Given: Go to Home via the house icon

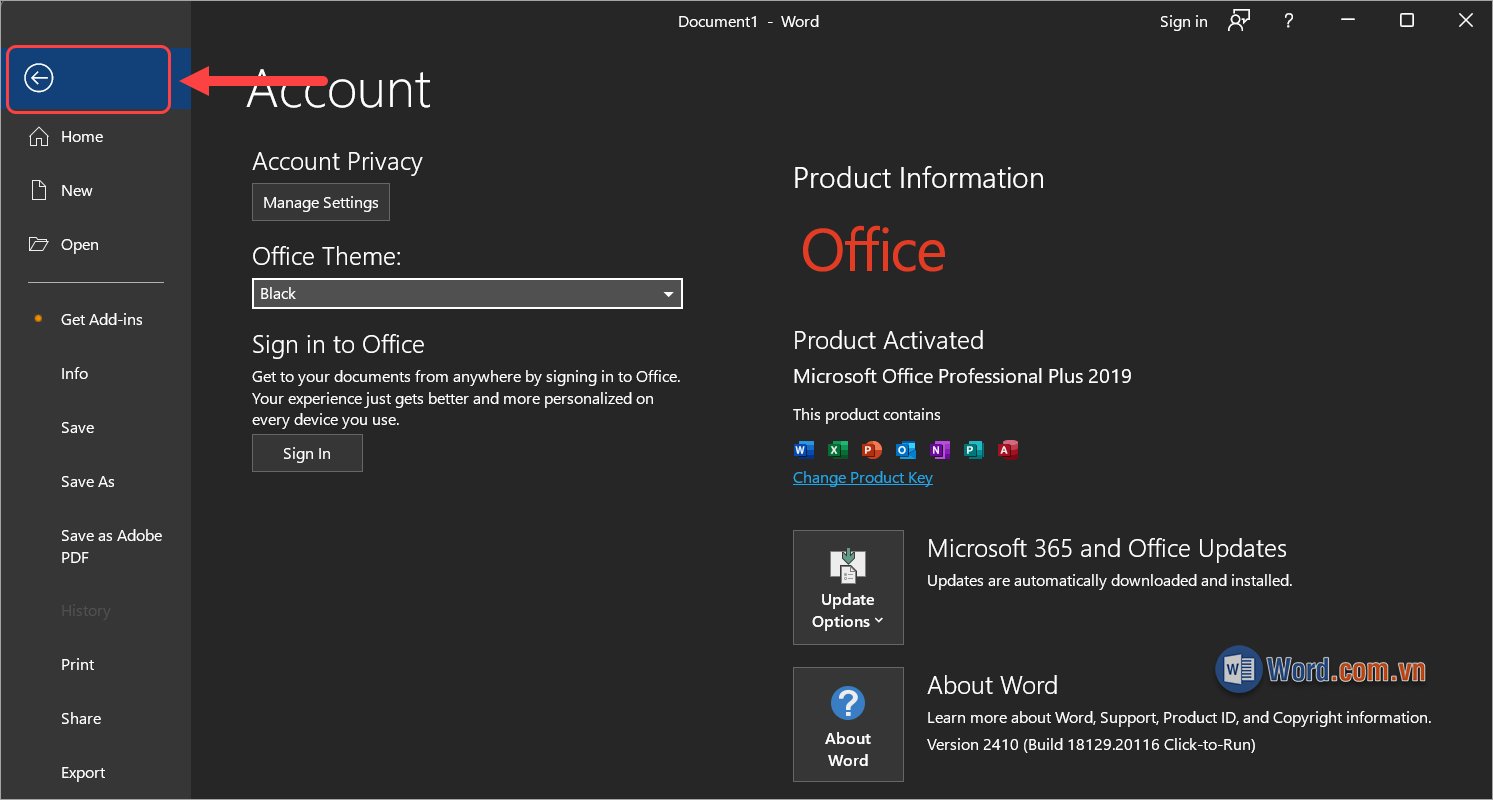Looking at the screenshot, I should 39,137.
